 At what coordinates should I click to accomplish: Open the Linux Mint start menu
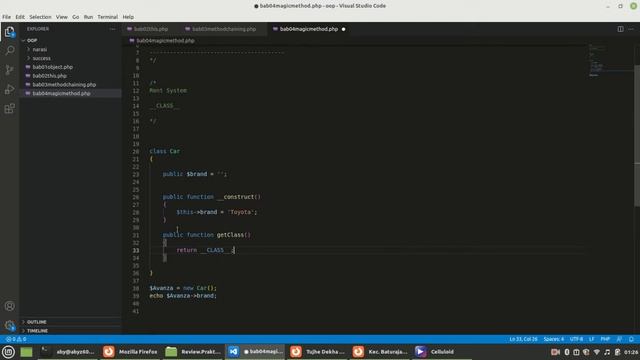pyautogui.click(x=8, y=352)
